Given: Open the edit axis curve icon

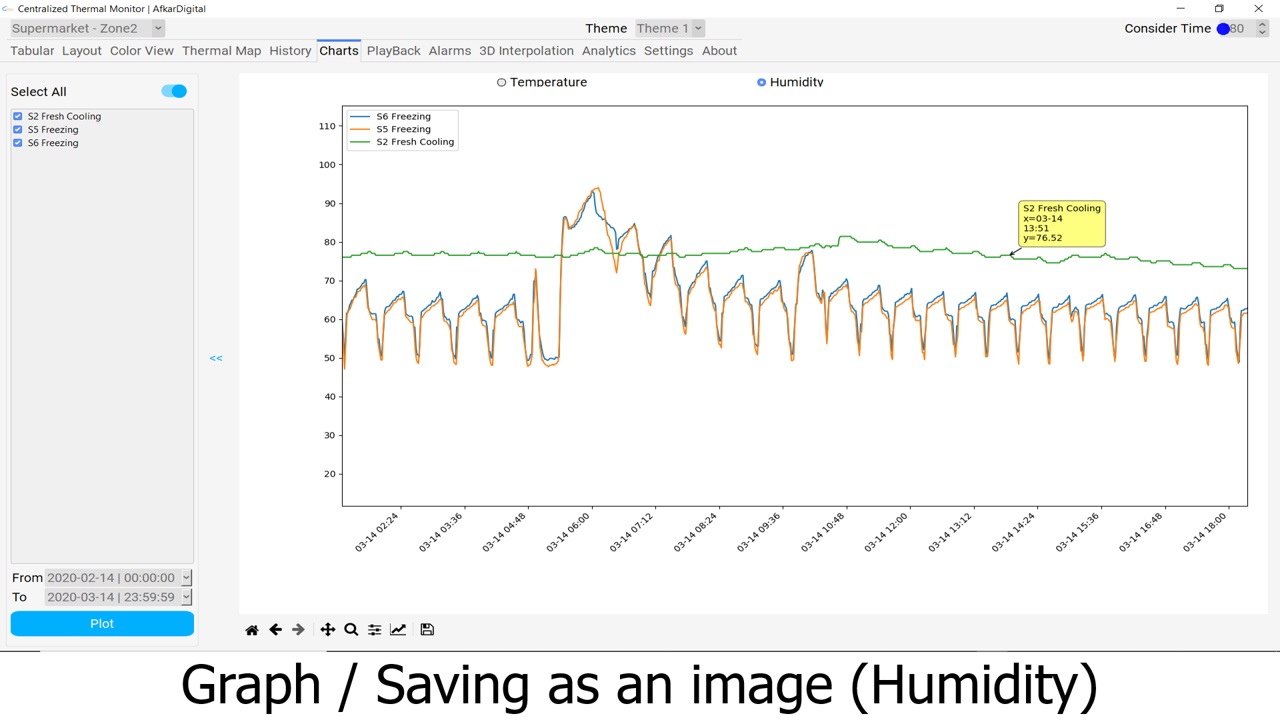Looking at the screenshot, I should pos(398,630).
